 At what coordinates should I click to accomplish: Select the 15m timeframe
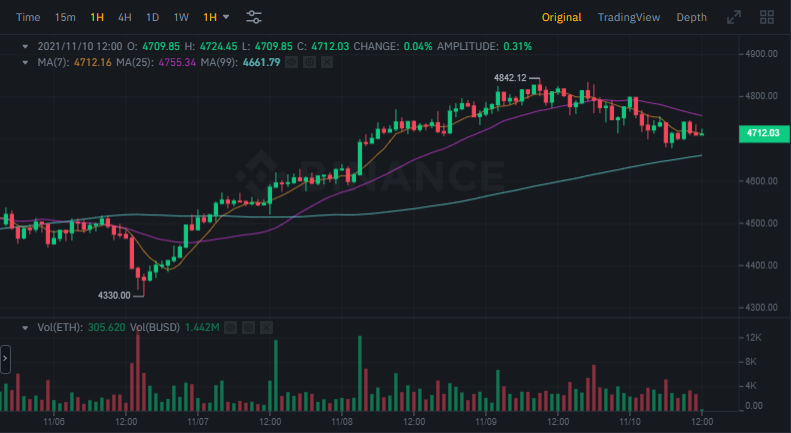(65, 17)
